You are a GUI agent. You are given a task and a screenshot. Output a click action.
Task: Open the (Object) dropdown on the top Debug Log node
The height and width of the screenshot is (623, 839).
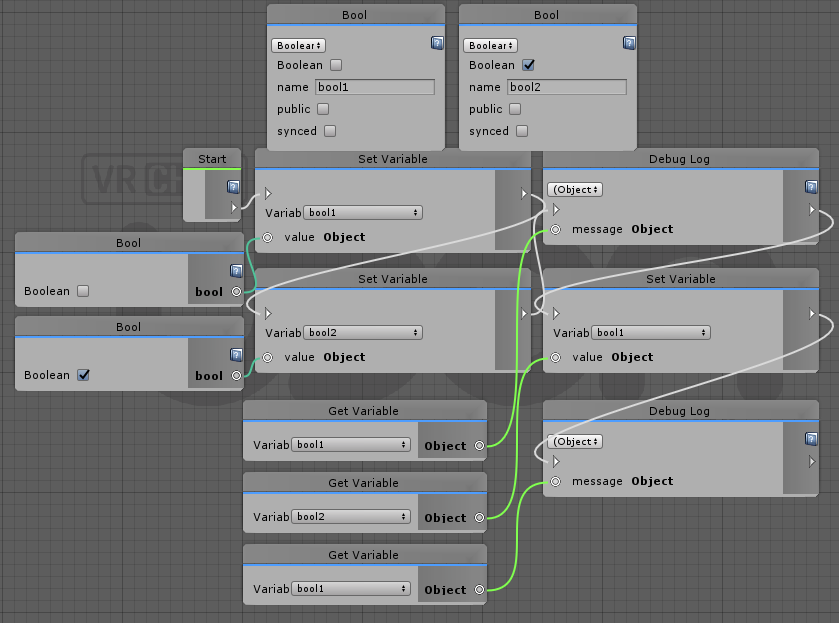[575, 189]
